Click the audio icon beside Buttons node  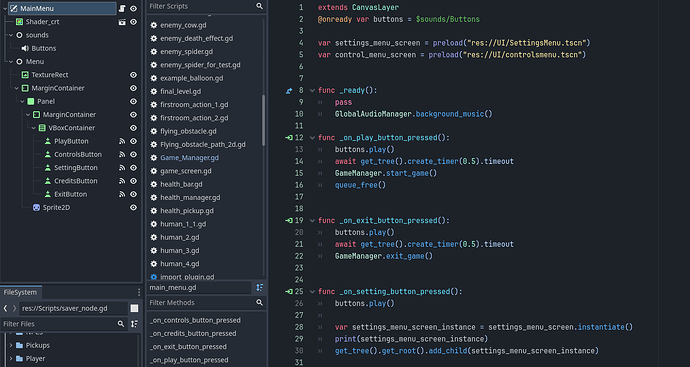[x=25, y=48]
